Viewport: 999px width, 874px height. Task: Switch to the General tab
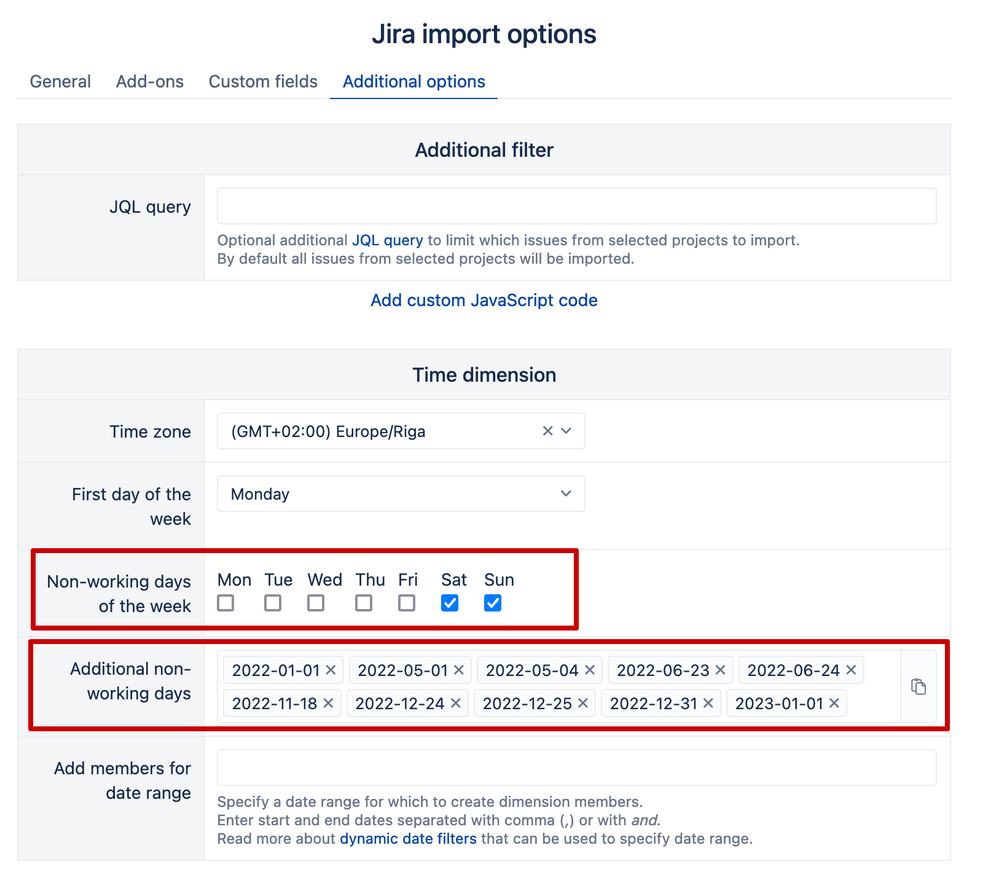[x=61, y=82]
